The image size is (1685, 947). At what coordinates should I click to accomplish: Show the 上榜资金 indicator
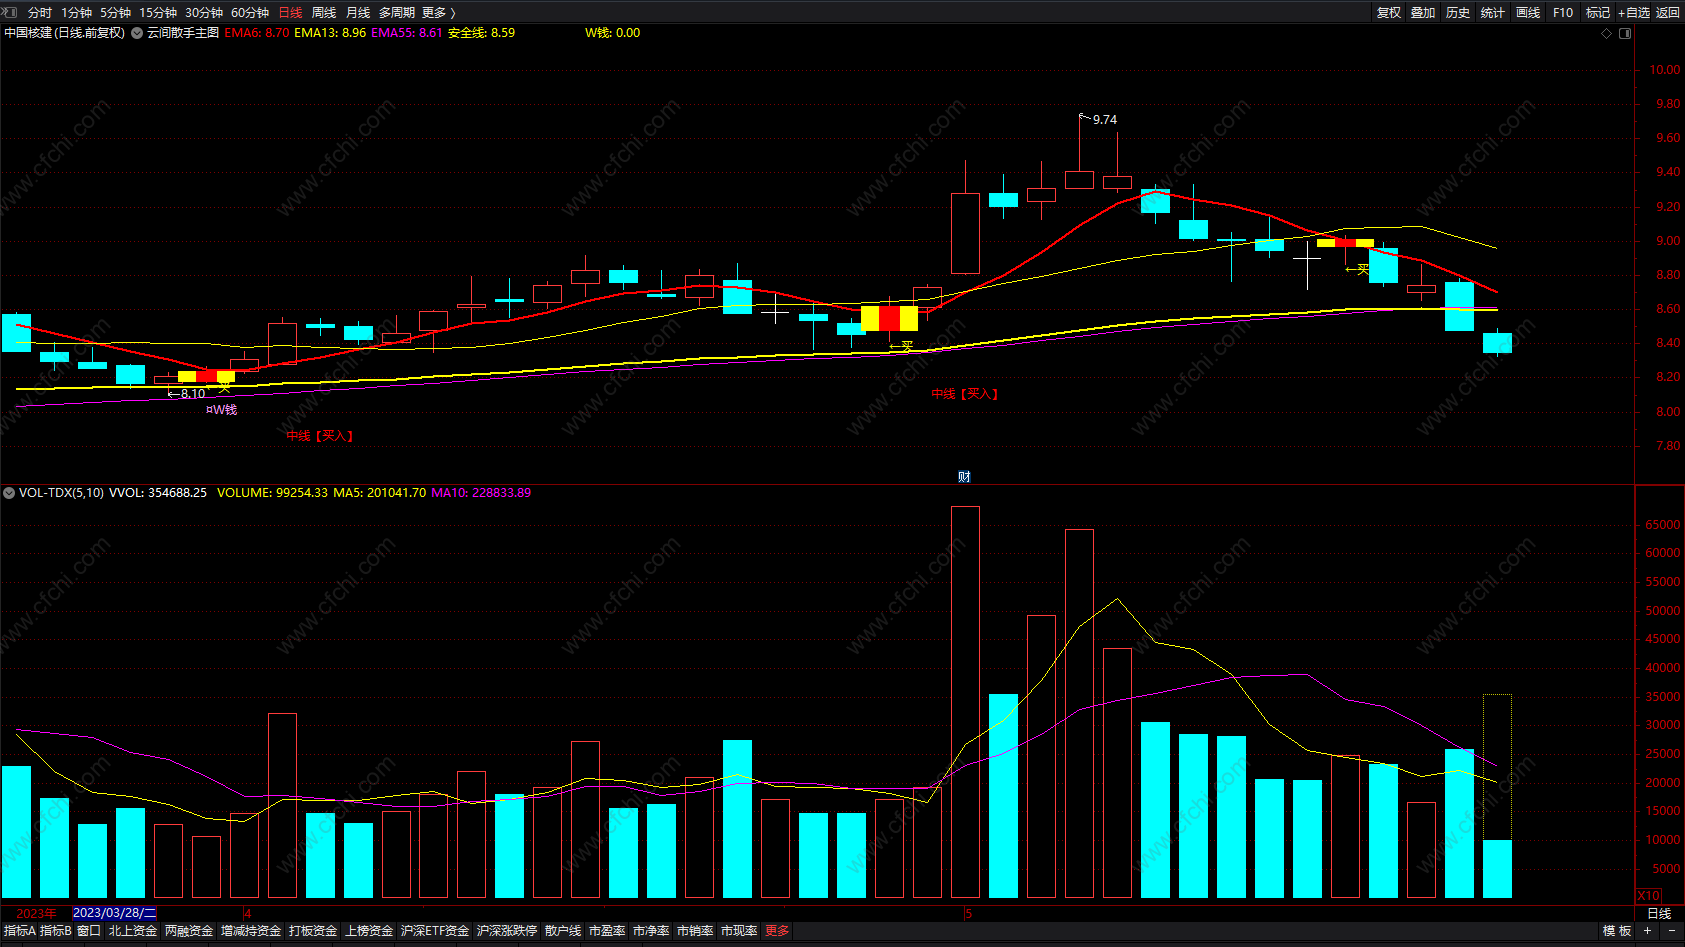click(369, 931)
